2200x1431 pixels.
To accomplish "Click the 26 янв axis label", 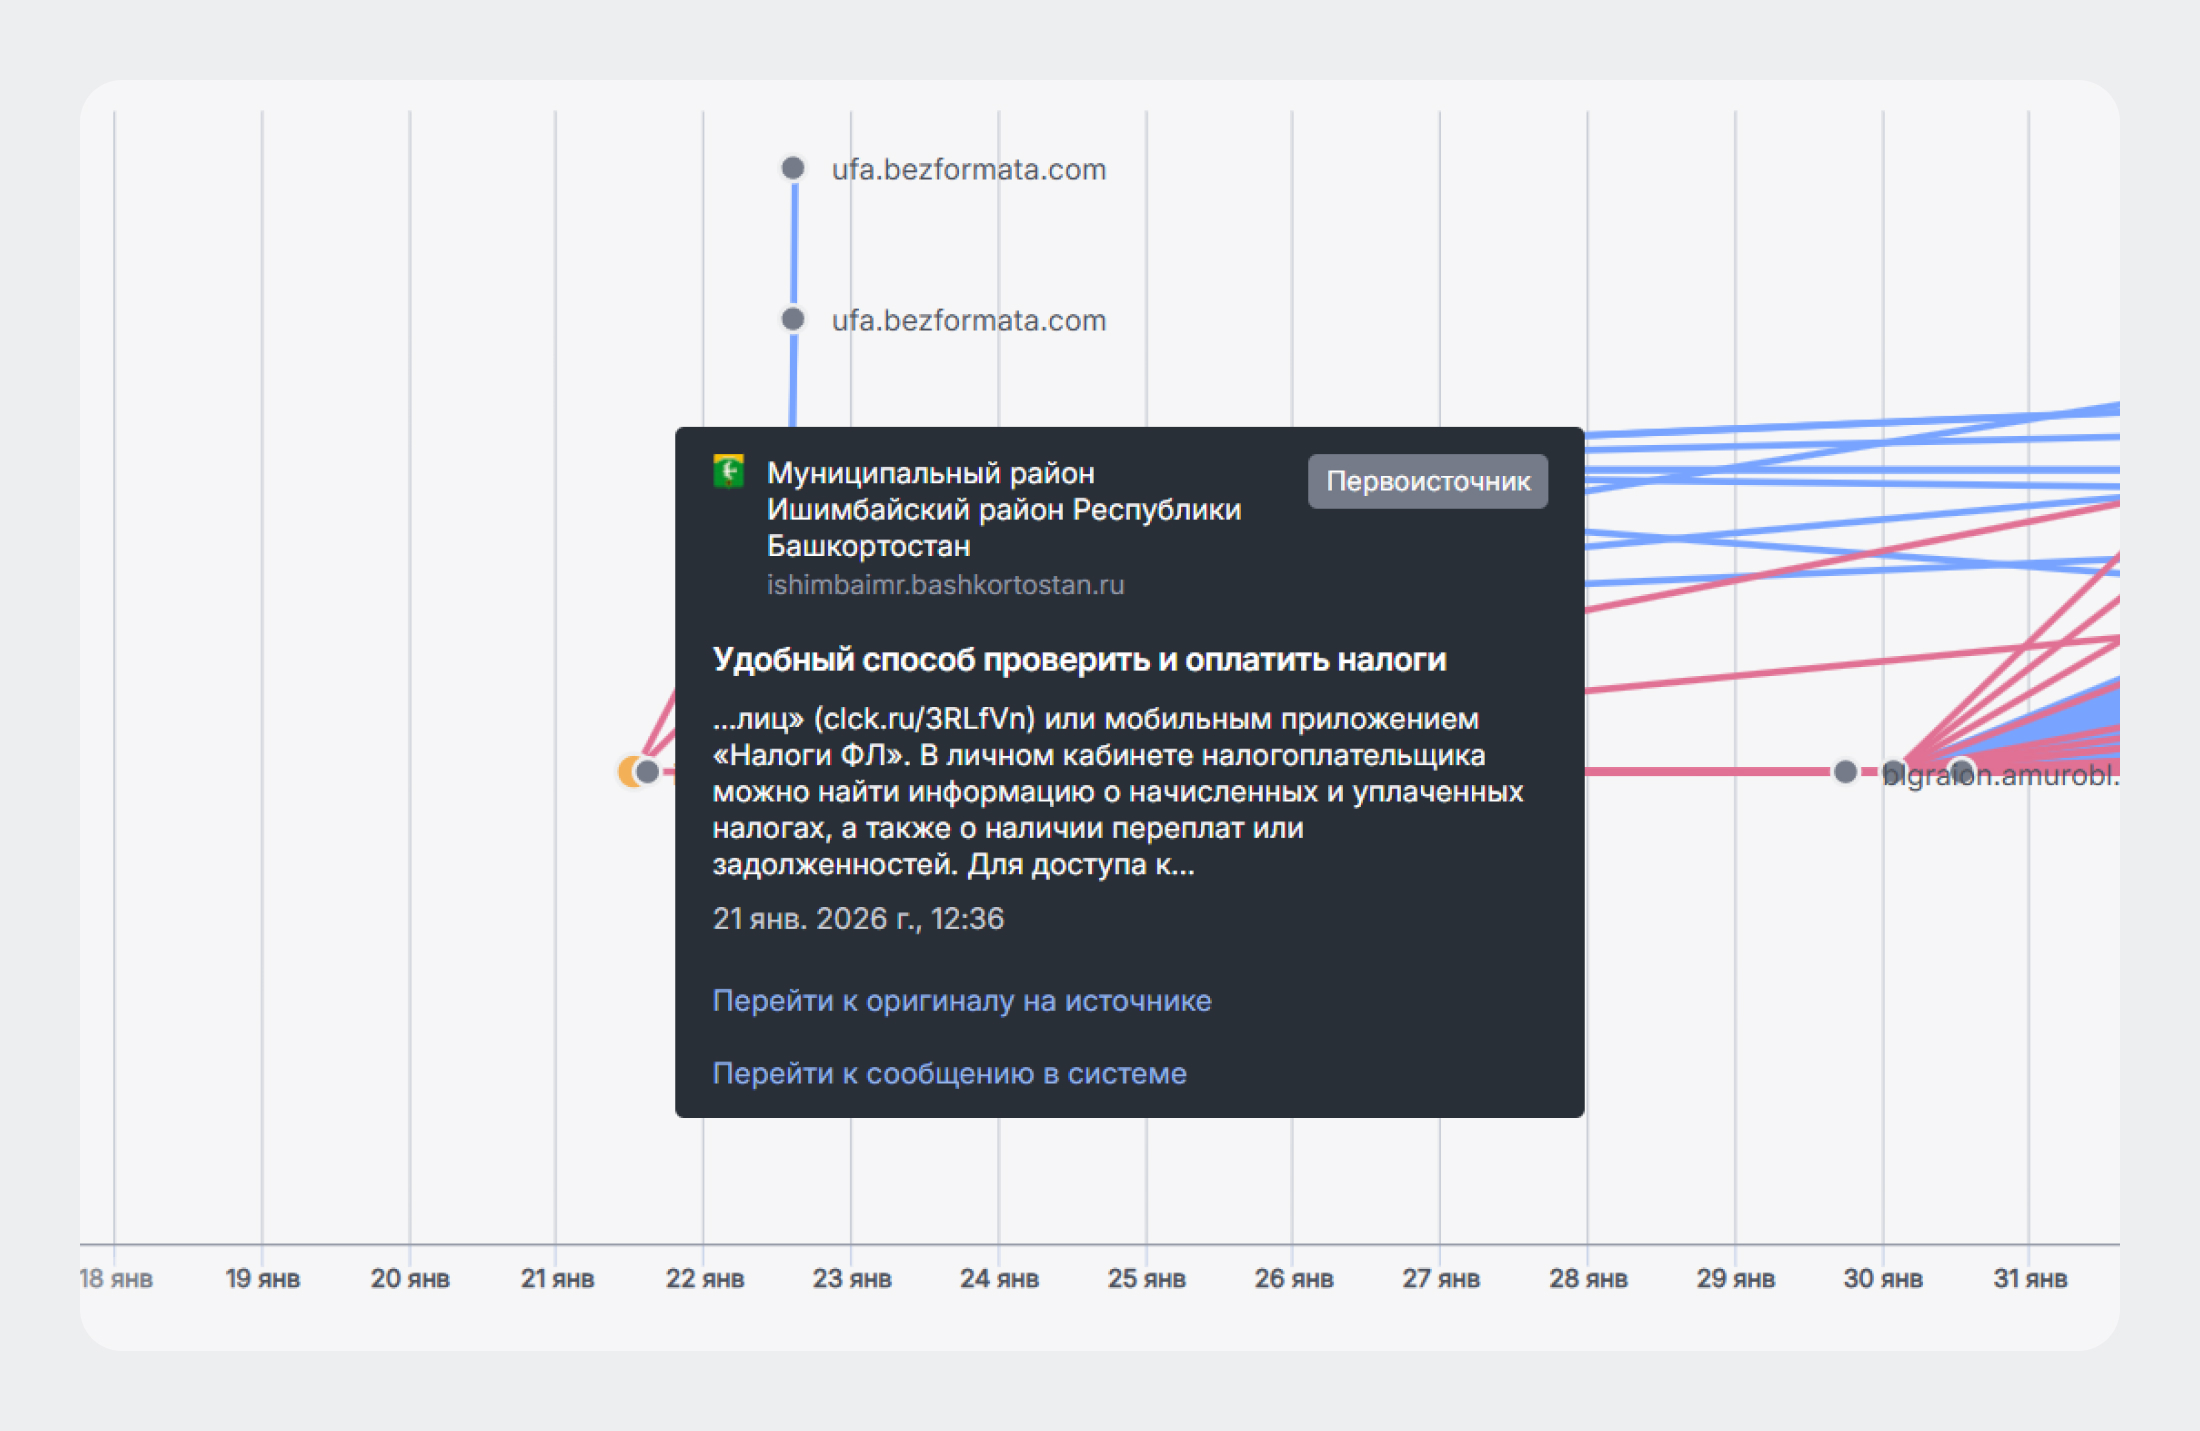I will (1294, 1278).
